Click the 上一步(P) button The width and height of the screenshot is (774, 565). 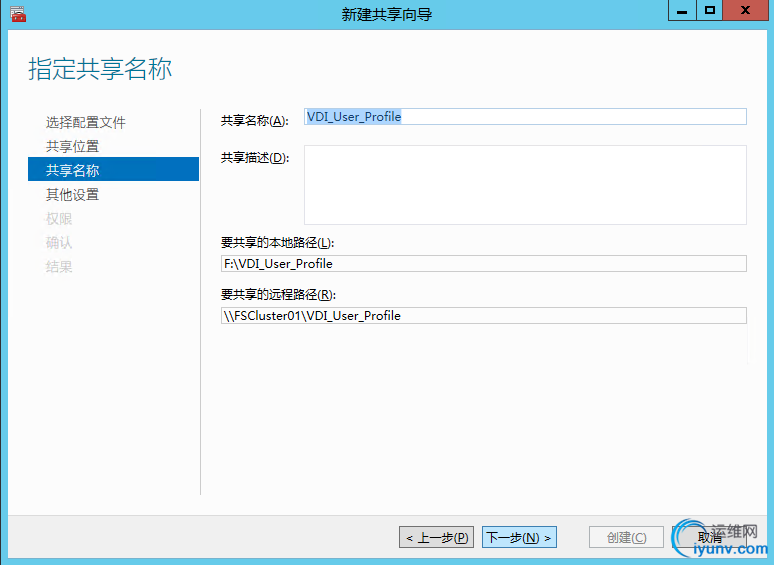[x=436, y=537]
